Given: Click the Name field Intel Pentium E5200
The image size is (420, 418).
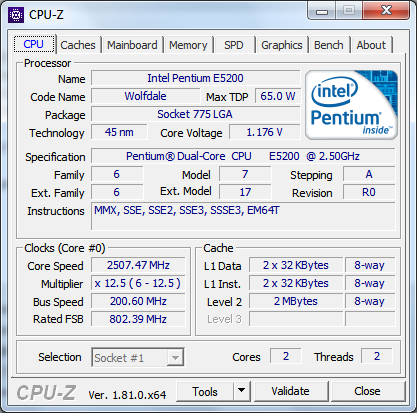Looking at the screenshot, I should [x=197, y=79].
